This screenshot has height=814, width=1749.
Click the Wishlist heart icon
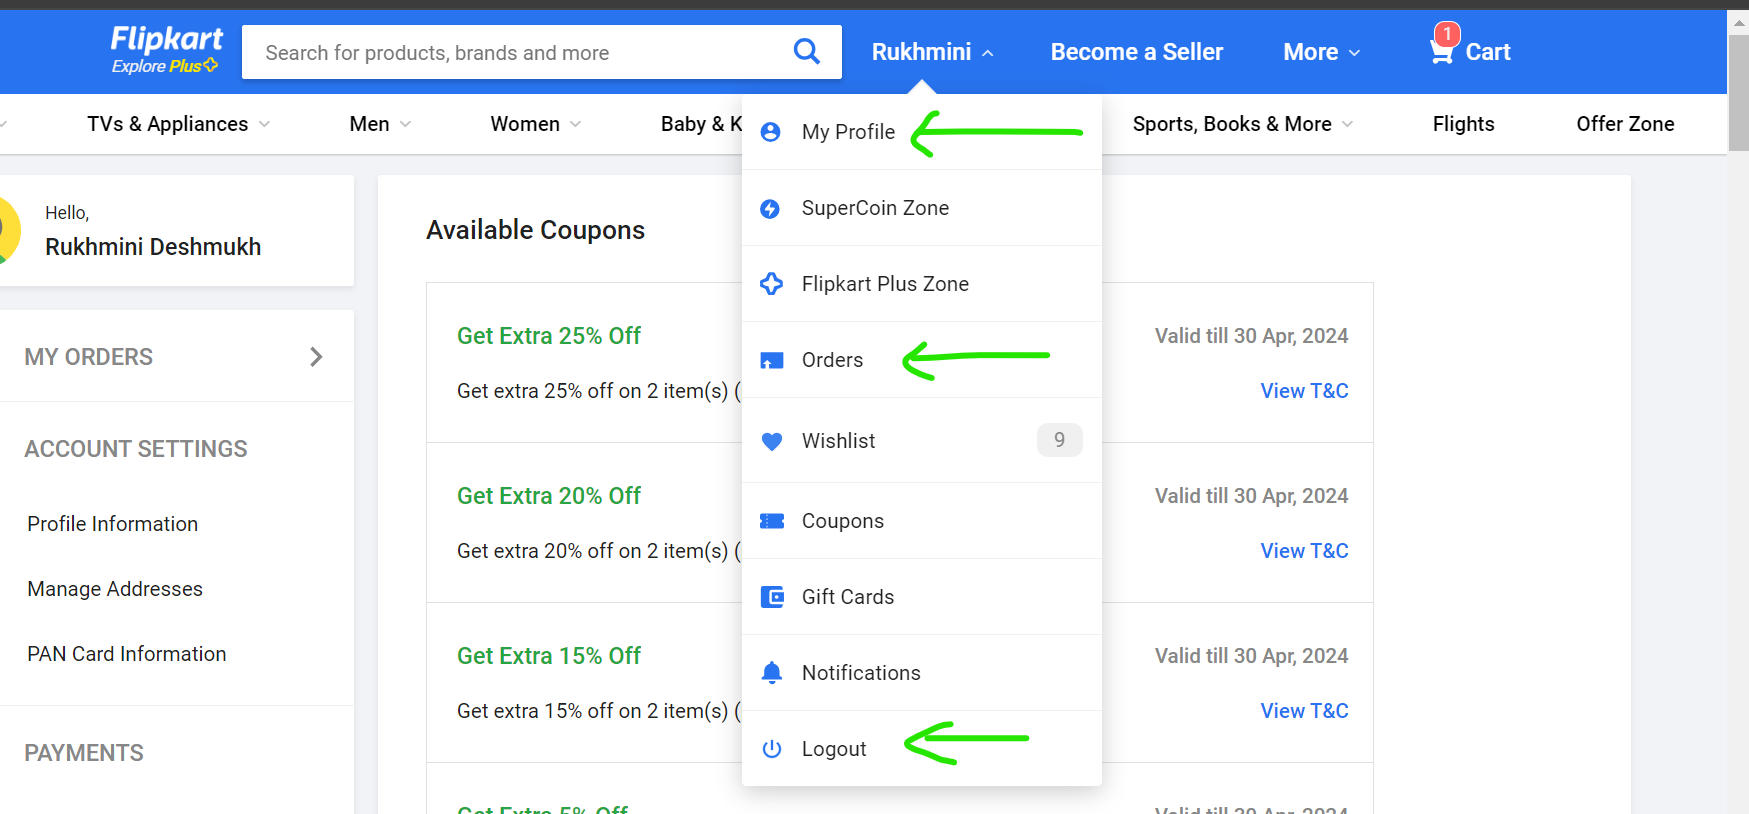click(771, 441)
